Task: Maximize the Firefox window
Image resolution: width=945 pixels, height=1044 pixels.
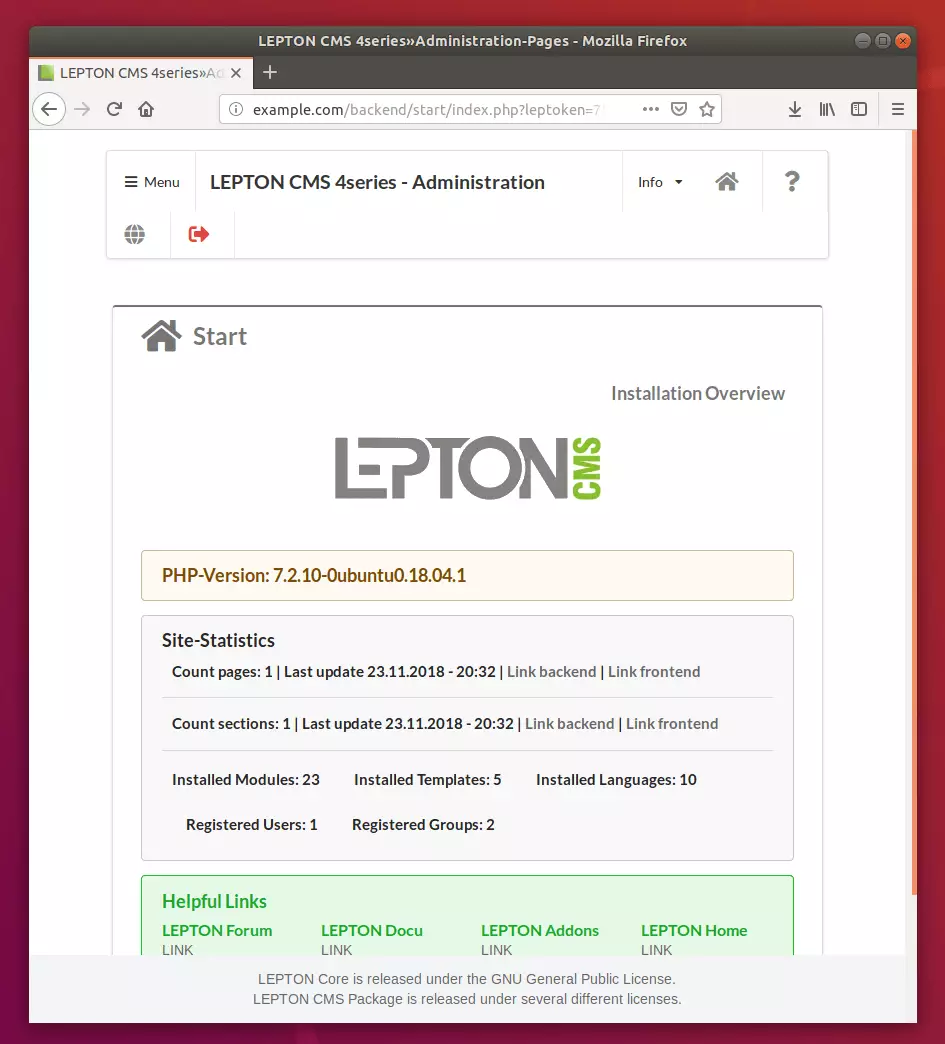Action: [882, 41]
